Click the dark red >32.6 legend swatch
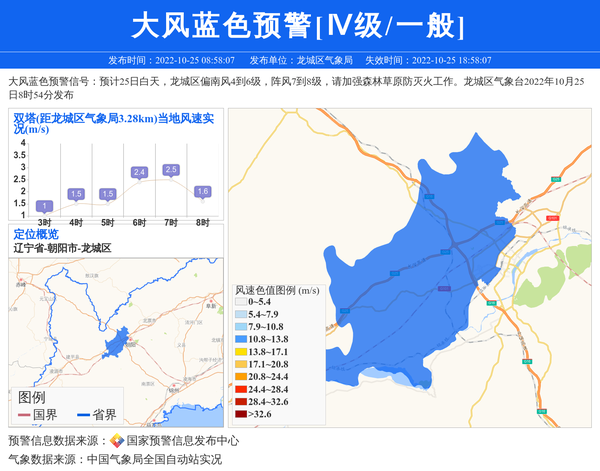The width and height of the screenshot is (600, 471). [240, 413]
